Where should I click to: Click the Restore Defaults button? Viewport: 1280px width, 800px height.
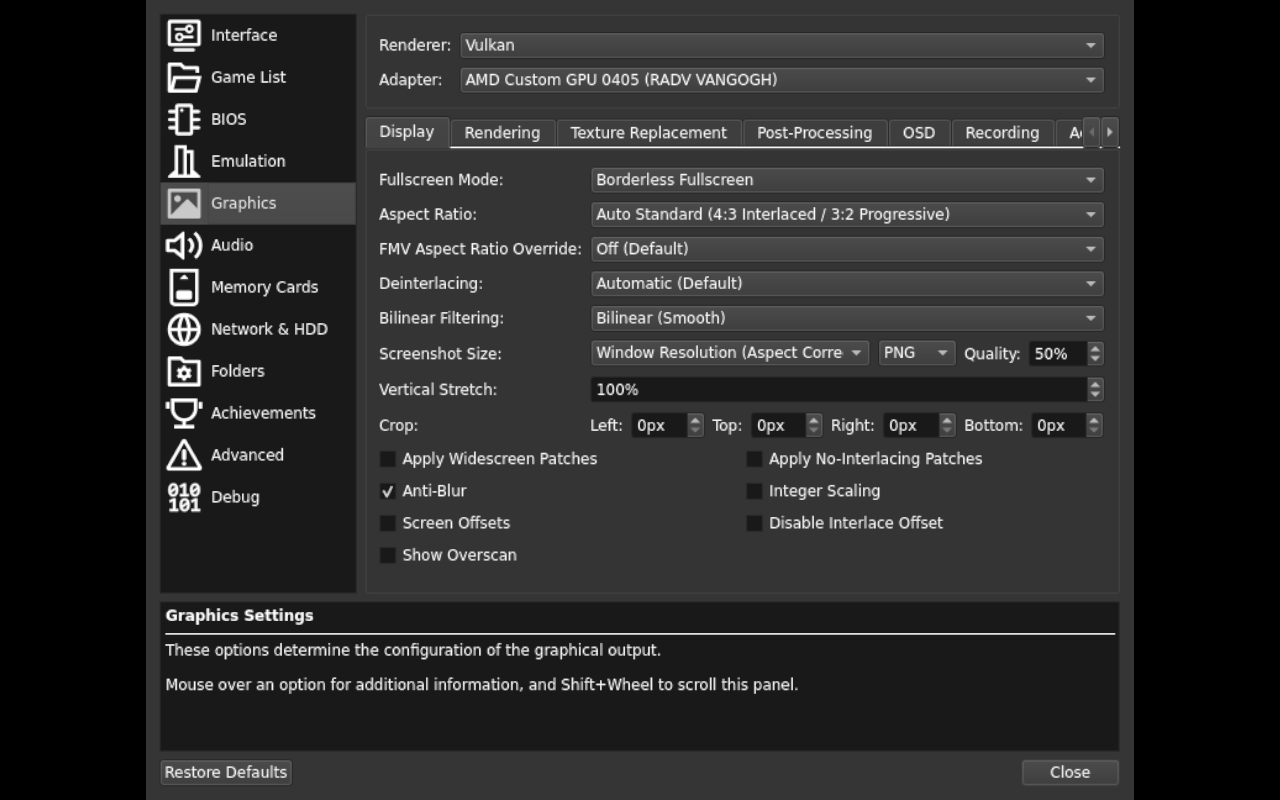[x=226, y=772]
